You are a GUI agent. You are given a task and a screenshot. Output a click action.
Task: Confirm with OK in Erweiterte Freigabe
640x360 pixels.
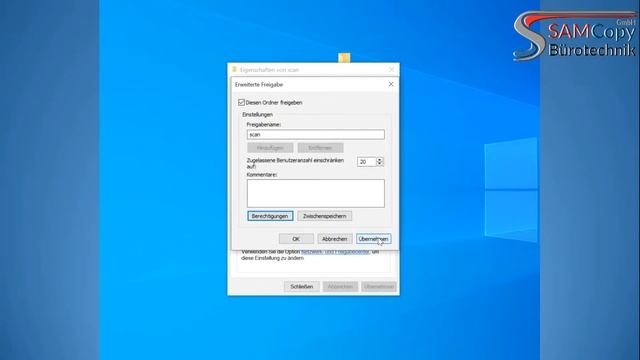(296, 239)
